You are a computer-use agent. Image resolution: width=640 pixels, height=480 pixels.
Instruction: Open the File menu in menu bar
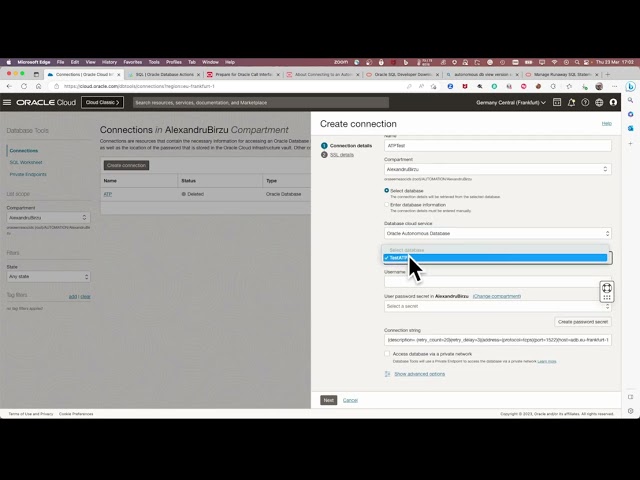coord(60,62)
